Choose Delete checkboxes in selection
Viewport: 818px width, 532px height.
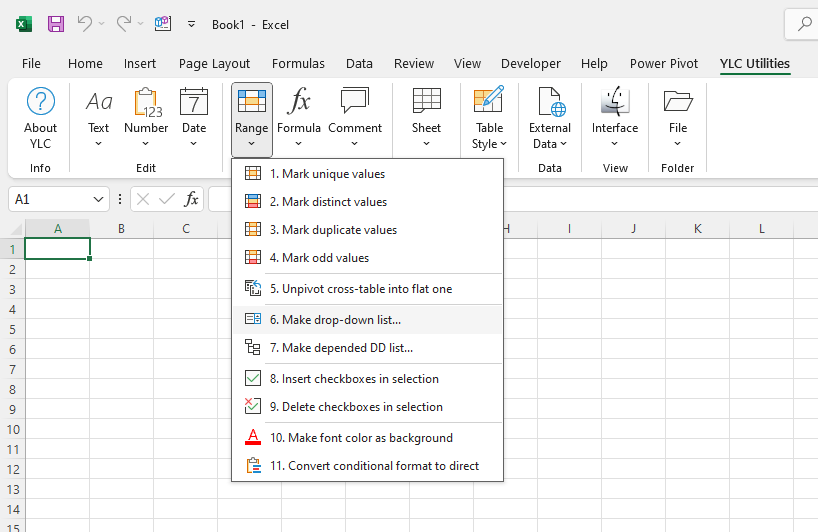[356, 407]
